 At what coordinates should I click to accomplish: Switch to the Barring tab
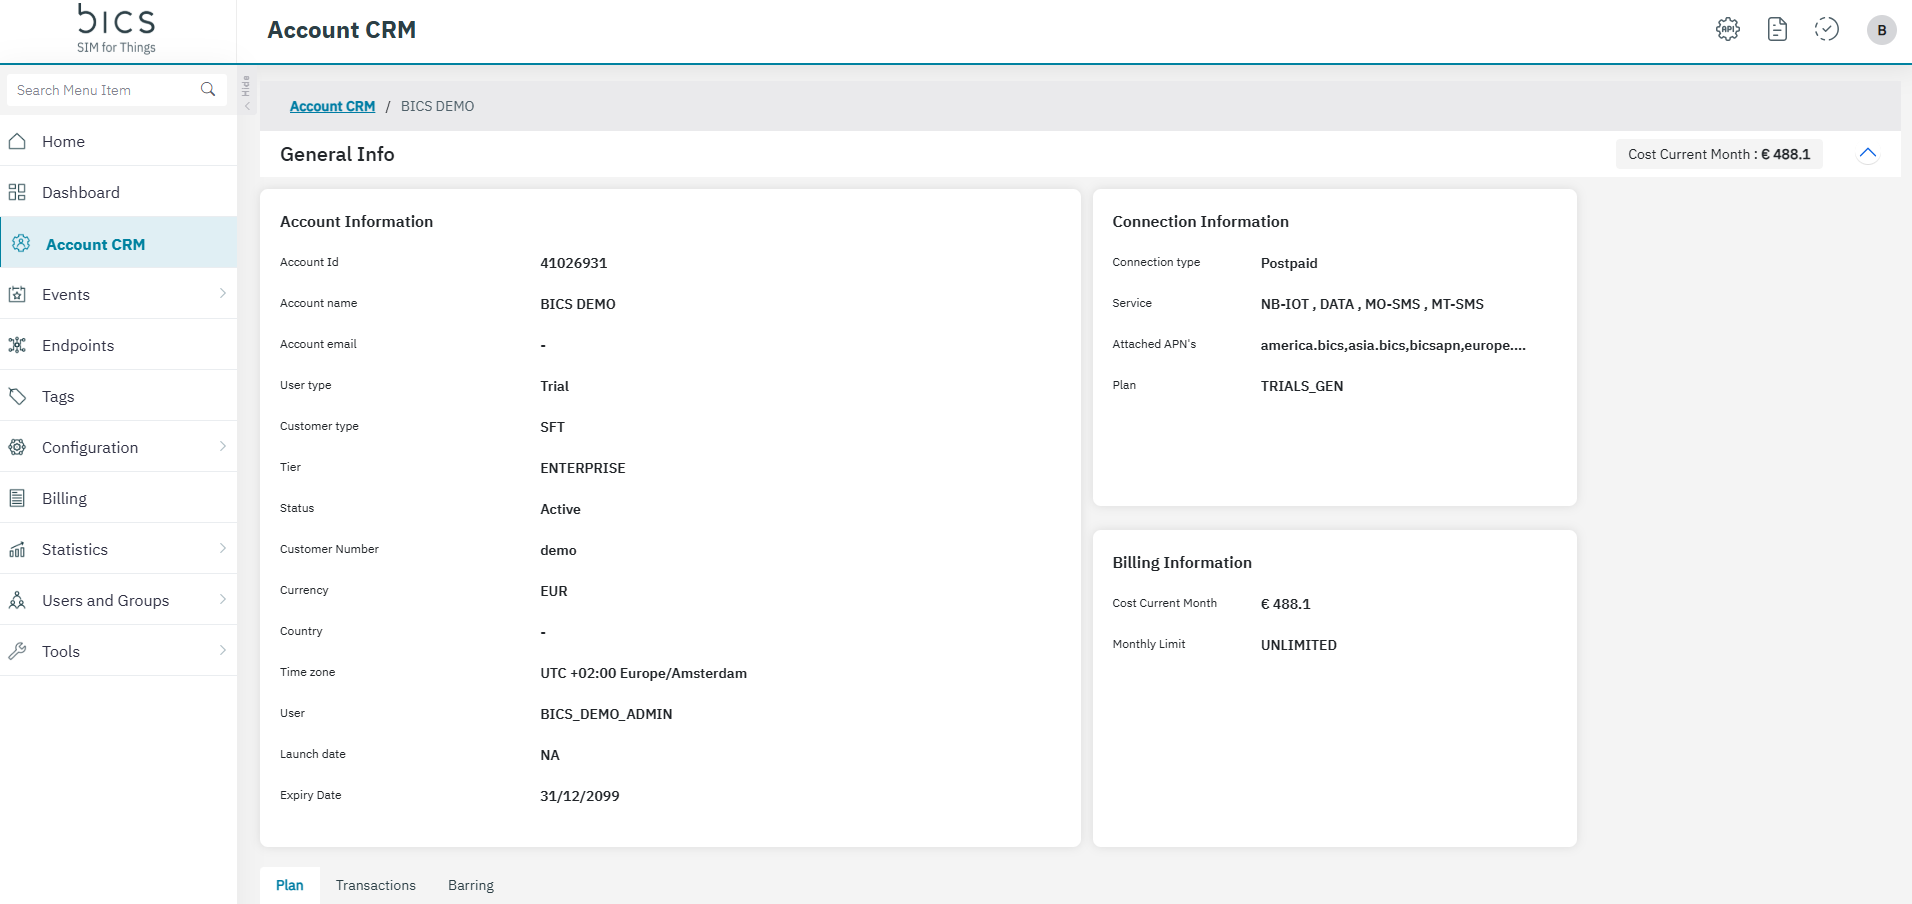[470, 886]
